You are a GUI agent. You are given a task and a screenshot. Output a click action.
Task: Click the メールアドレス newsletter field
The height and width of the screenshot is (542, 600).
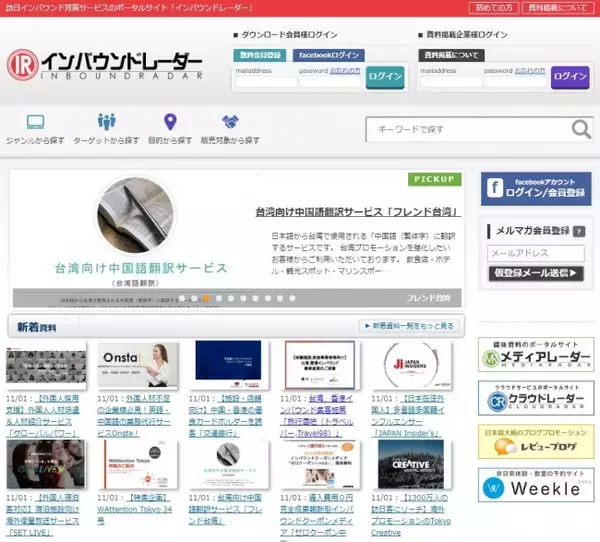(x=536, y=253)
